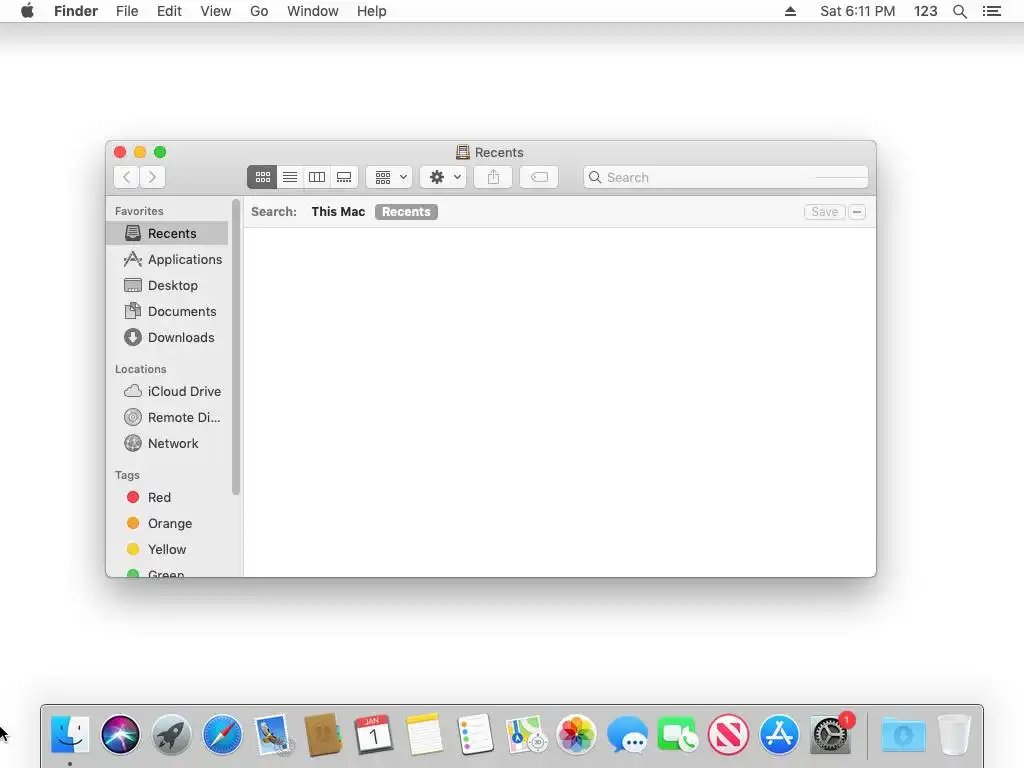Open Documents in the sidebar
This screenshot has height=768, width=1024.
click(167, 312)
